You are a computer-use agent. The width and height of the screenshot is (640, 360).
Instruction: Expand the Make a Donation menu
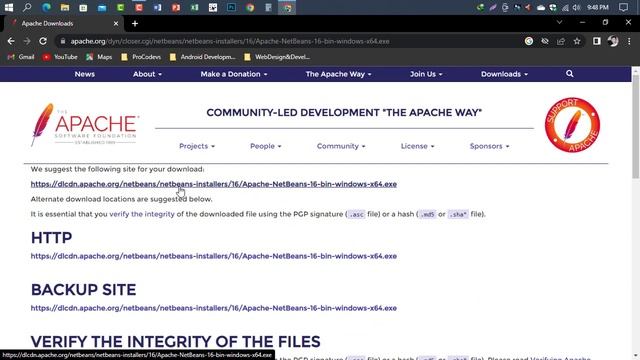click(x=234, y=74)
